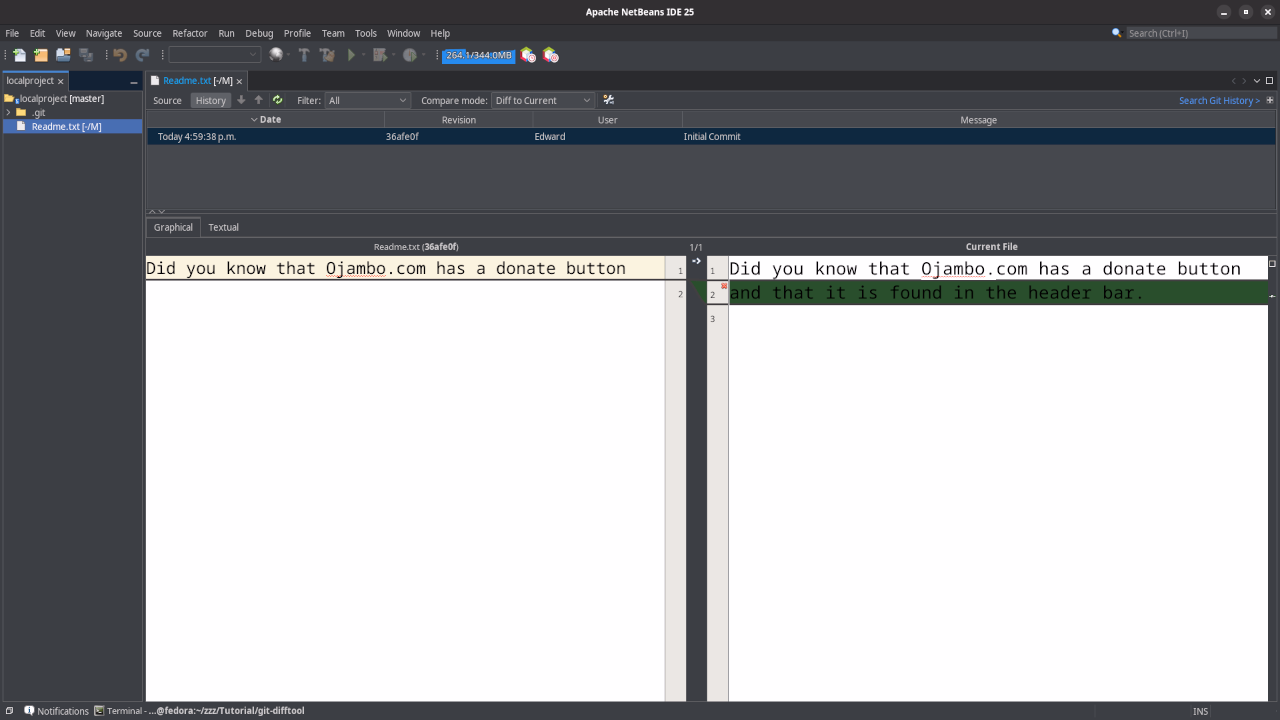Go to next difference down arrow
1280x720 pixels.
pos(241,100)
